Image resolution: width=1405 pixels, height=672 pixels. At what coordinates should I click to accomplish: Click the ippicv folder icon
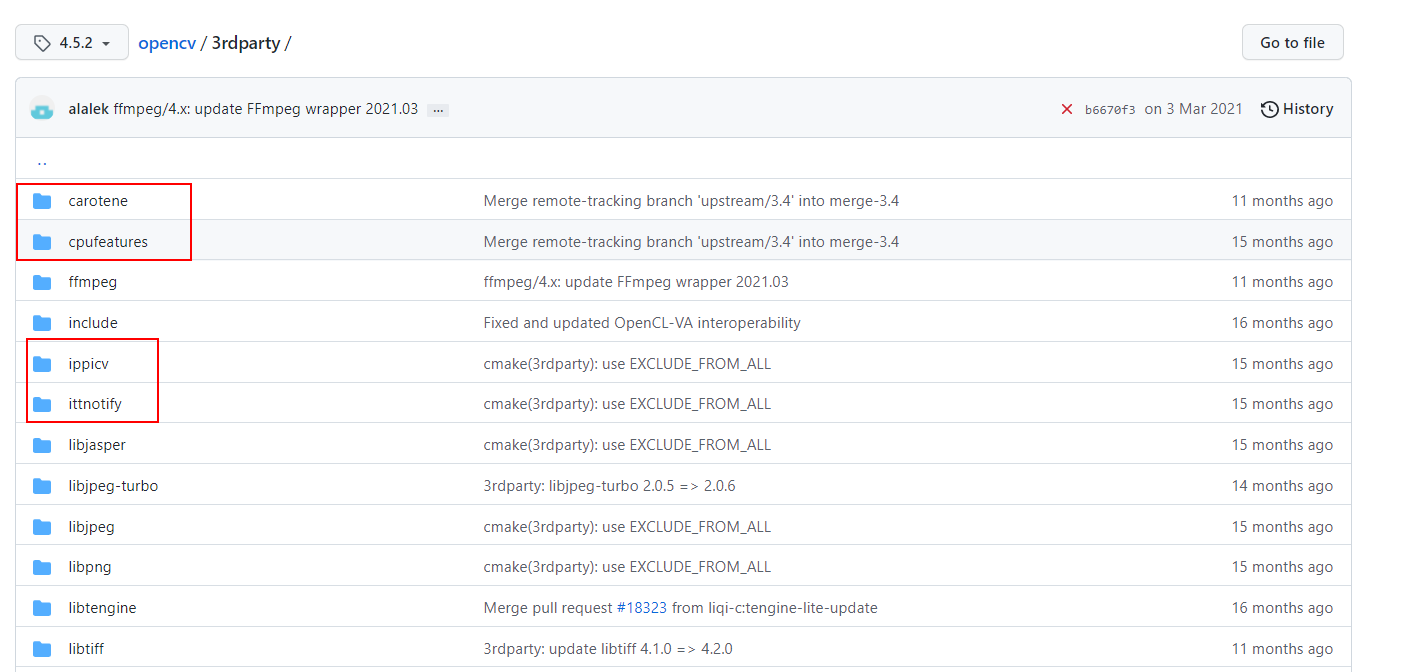click(x=42, y=364)
